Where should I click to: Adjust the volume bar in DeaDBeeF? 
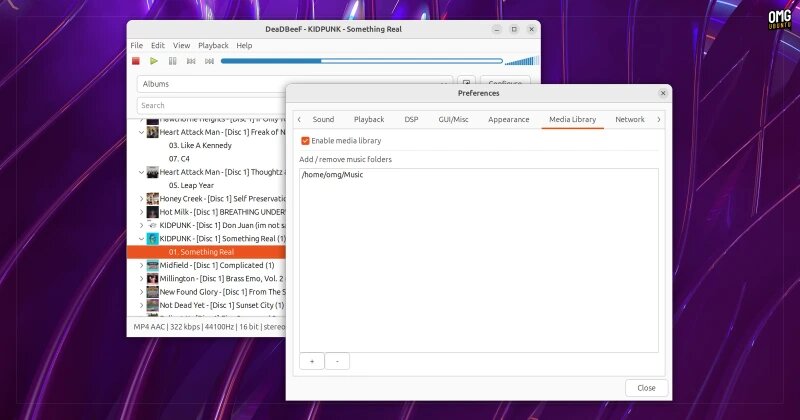point(521,61)
